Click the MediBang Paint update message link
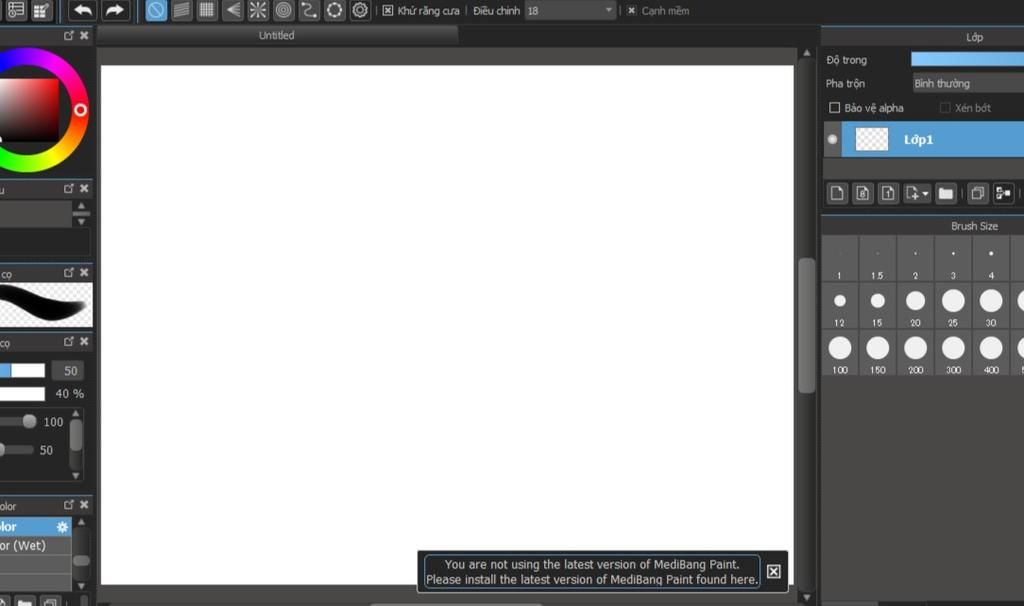The height and width of the screenshot is (606, 1024). [x=592, y=572]
